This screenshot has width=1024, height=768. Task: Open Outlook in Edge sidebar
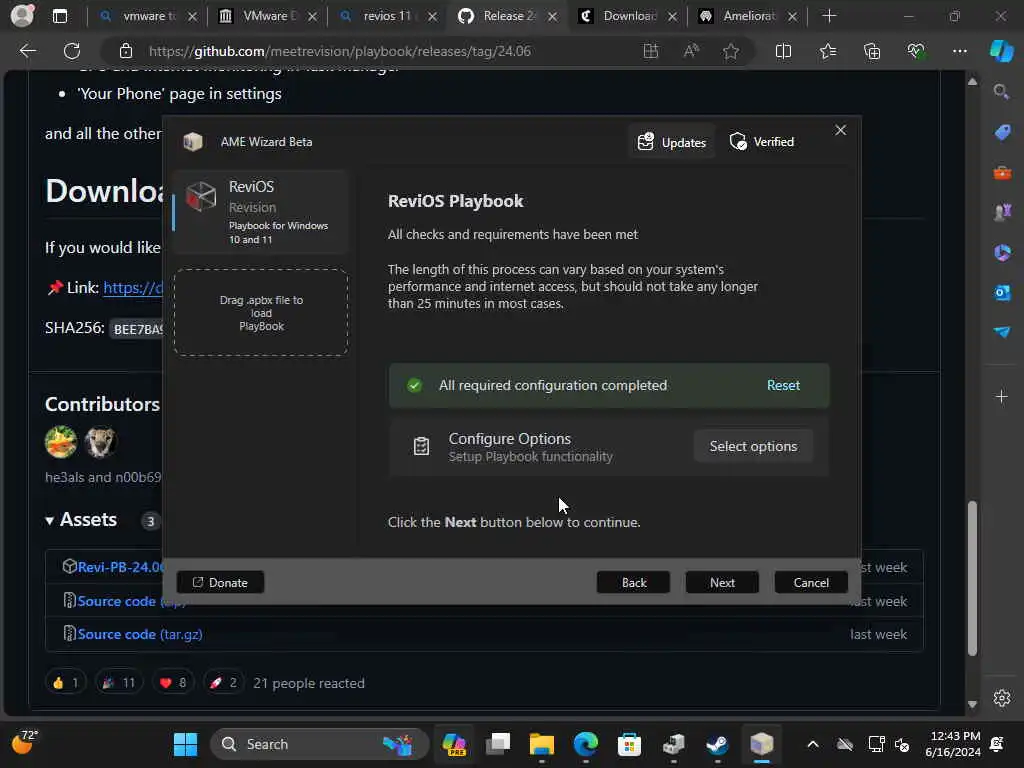tap(1002, 292)
